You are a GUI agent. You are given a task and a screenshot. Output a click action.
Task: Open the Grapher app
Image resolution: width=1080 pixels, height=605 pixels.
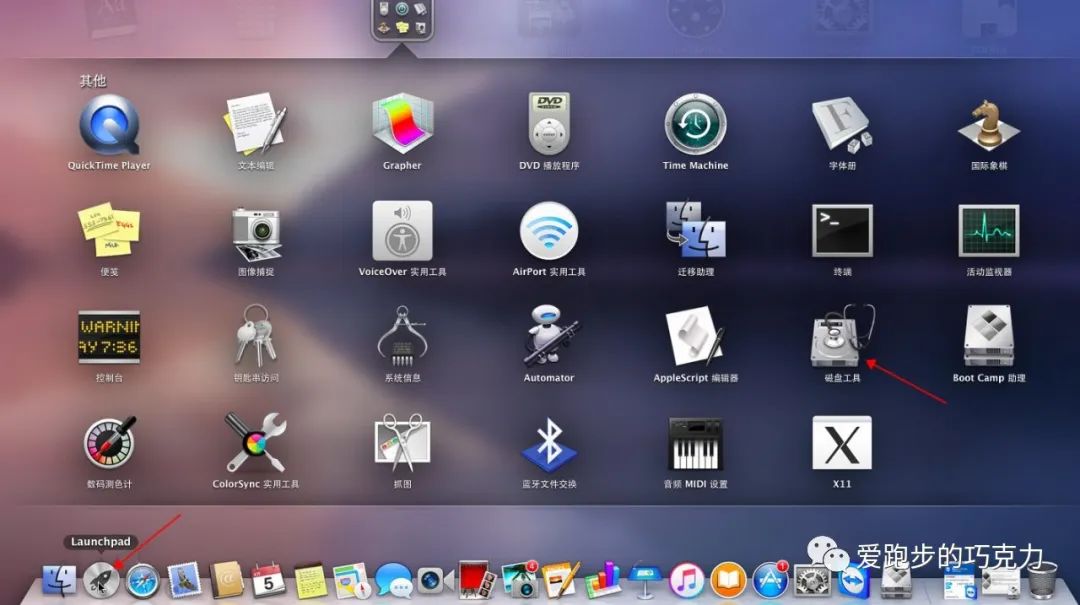402,125
